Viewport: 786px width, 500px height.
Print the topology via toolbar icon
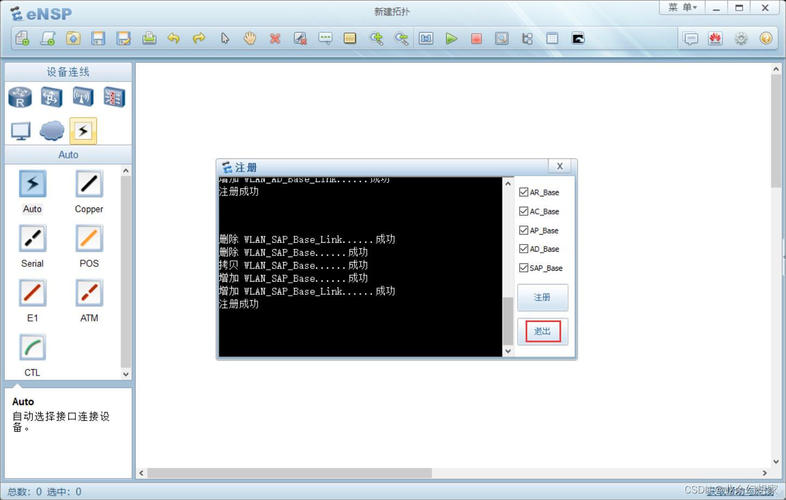[x=149, y=39]
